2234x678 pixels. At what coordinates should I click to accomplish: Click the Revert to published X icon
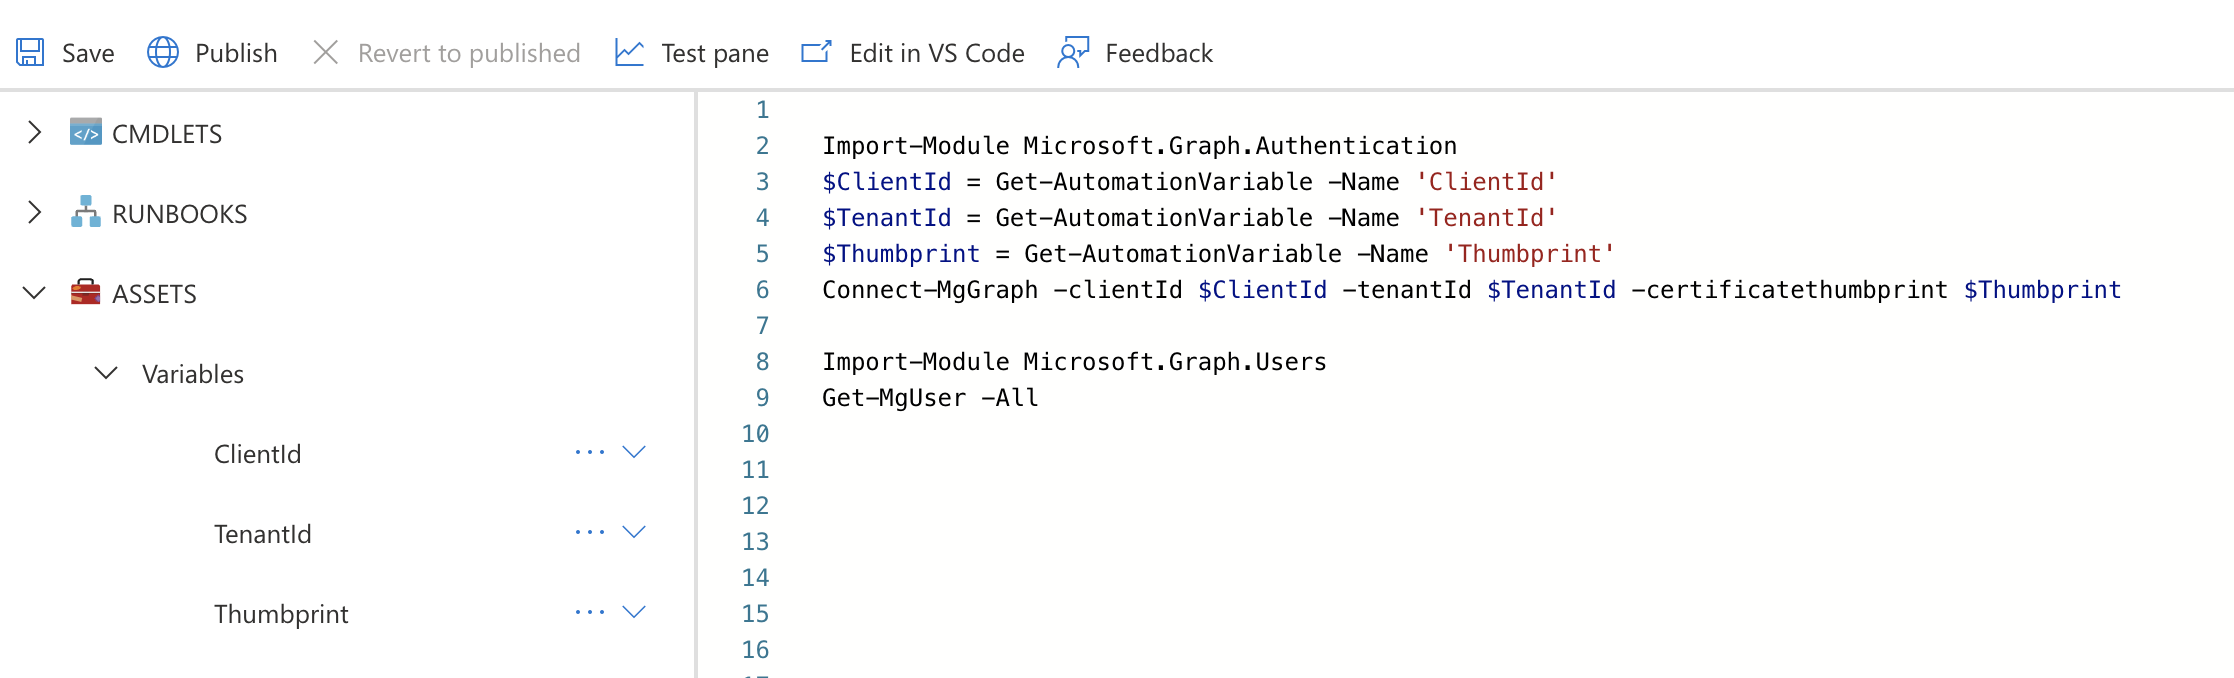pos(325,52)
